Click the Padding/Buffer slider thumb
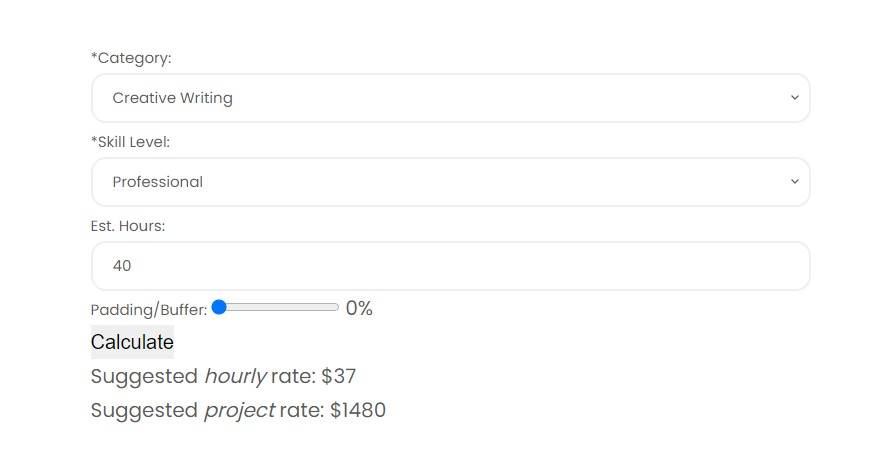Viewport: 878px width, 449px height. click(220, 308)
